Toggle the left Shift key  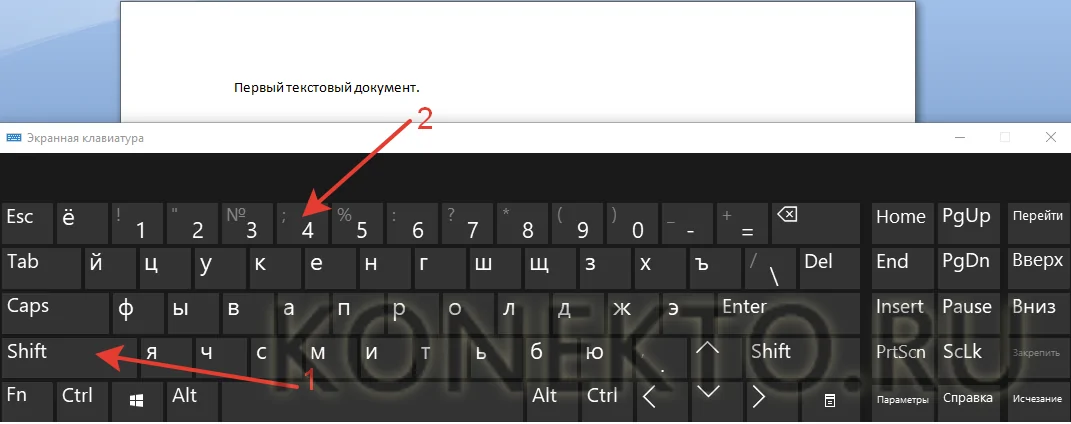(x=69, y=358)
